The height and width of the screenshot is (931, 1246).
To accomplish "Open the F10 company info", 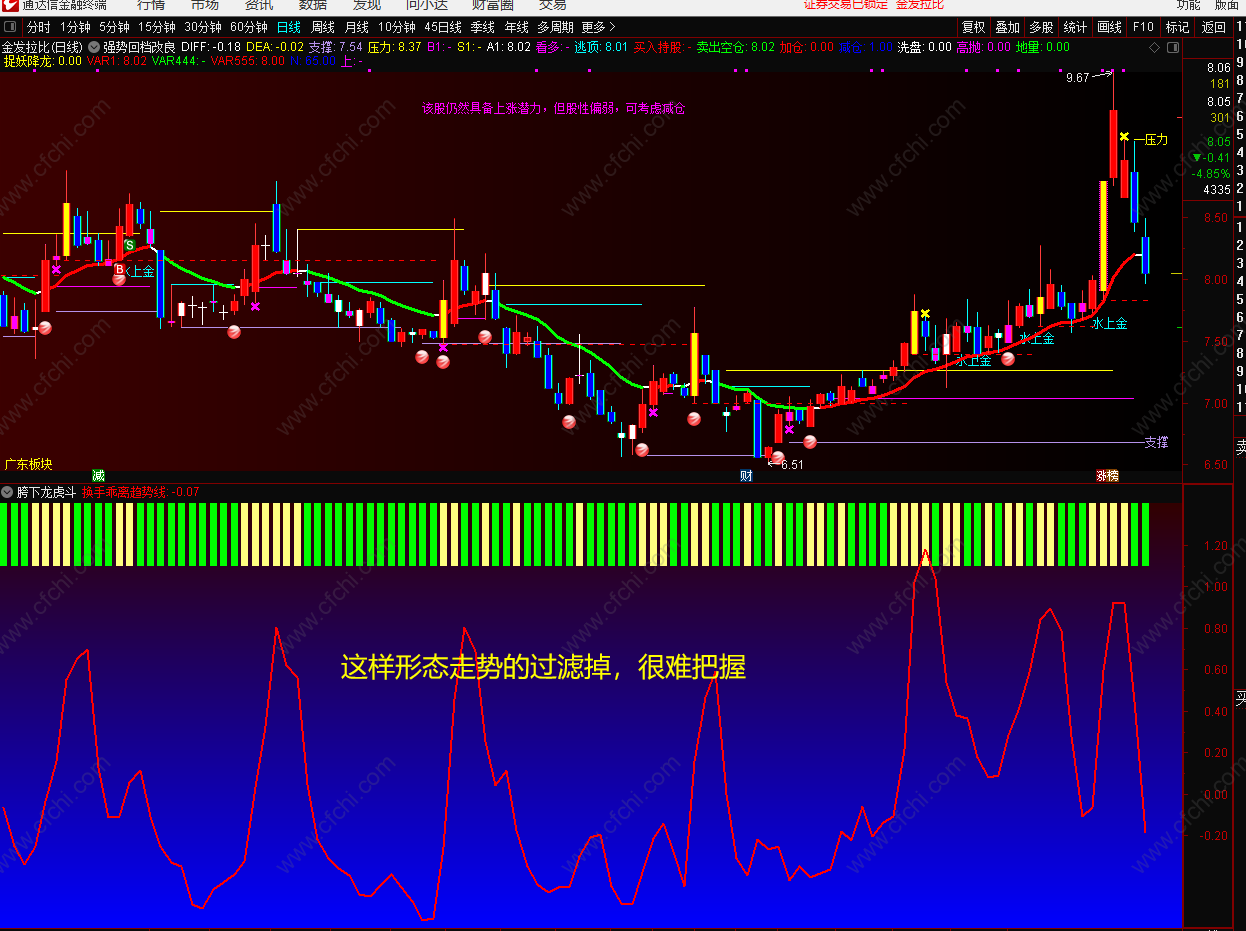I will [1144, 27].
